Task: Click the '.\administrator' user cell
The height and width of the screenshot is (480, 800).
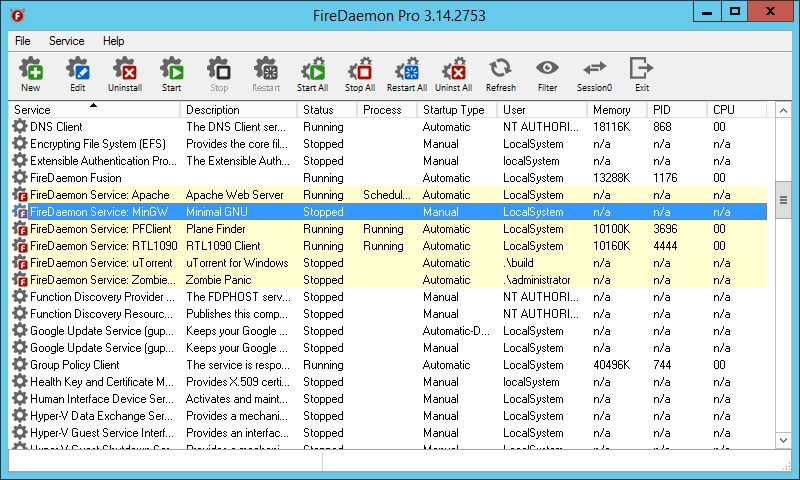Action: pyautogui.click(x=537, y=280)
